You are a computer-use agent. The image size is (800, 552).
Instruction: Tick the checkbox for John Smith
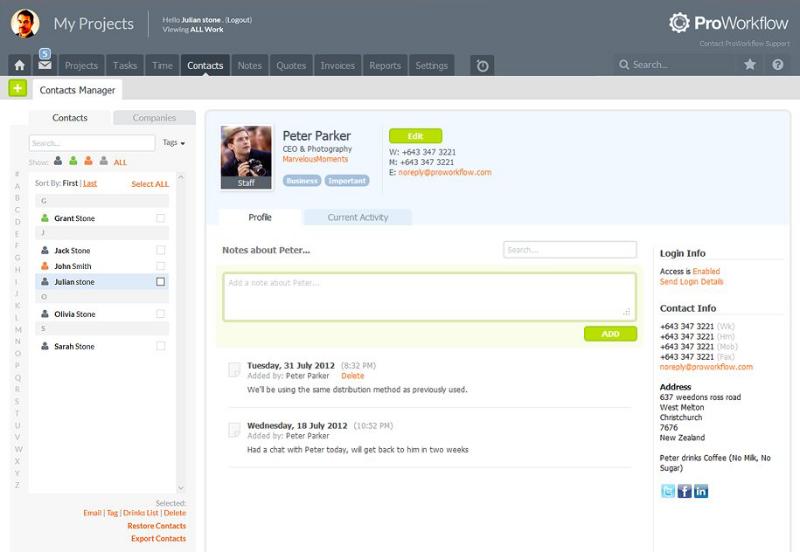coord(161,266)
